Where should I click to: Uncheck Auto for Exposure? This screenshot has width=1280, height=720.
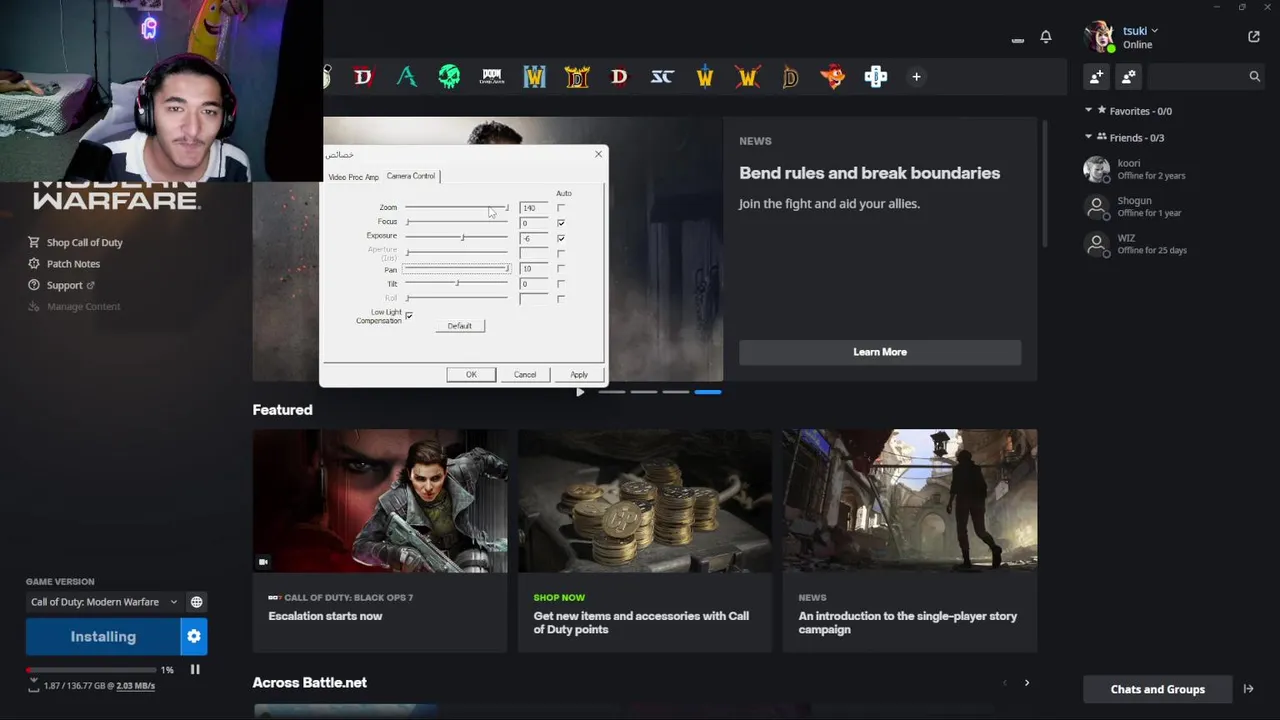point(561,238)
